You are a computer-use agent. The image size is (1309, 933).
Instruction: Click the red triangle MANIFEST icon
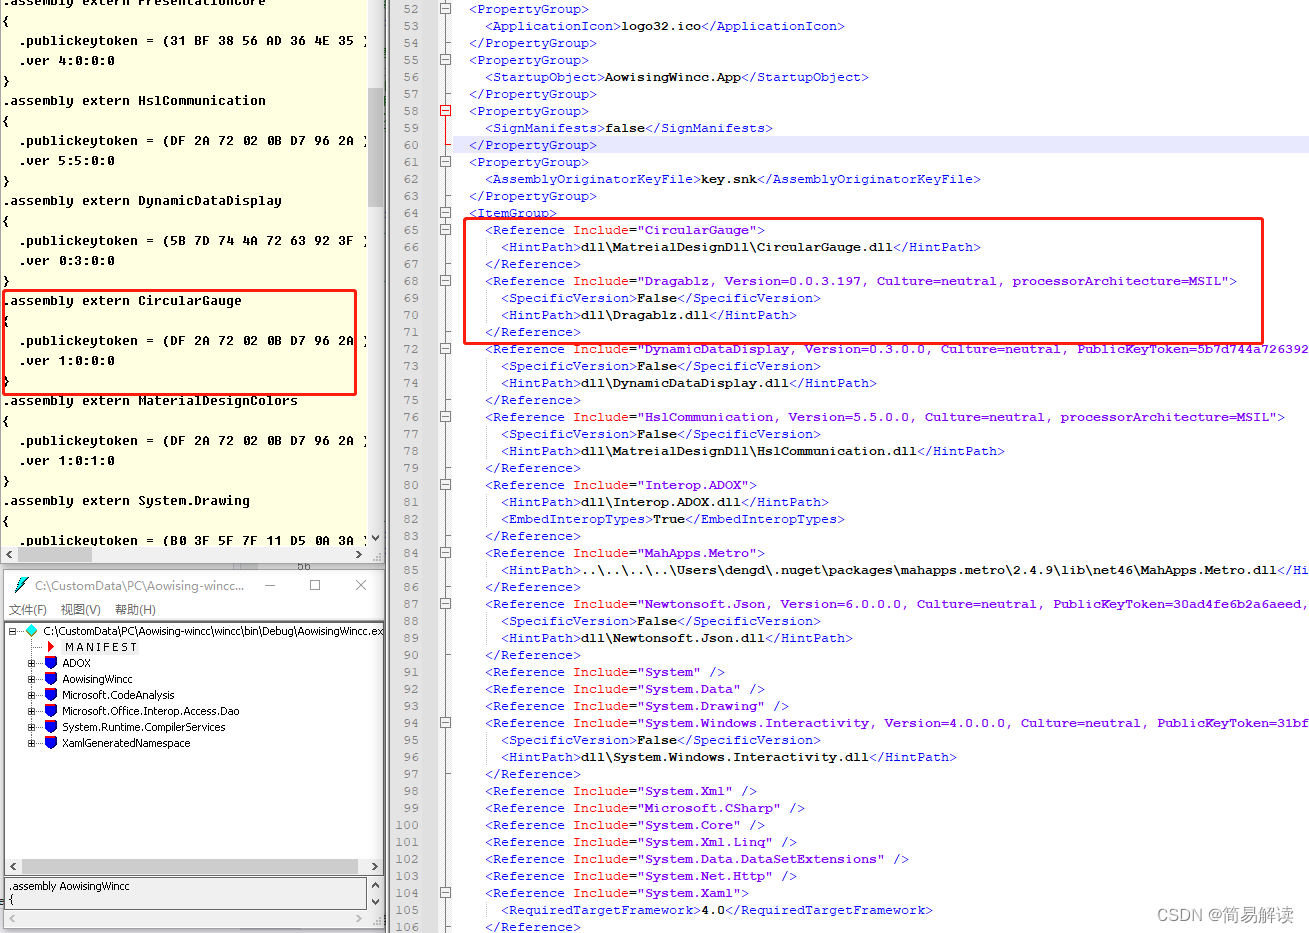tap(51, 647)
